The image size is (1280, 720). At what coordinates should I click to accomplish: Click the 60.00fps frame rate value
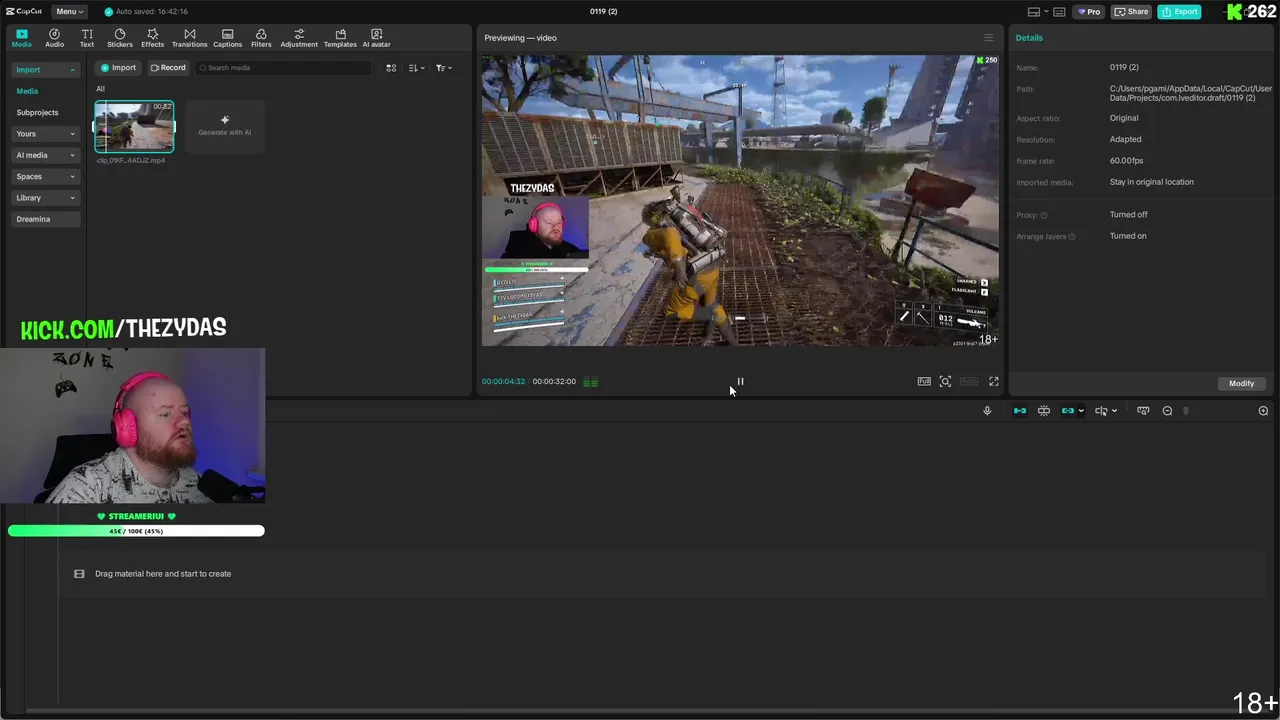click(1126, 161)
